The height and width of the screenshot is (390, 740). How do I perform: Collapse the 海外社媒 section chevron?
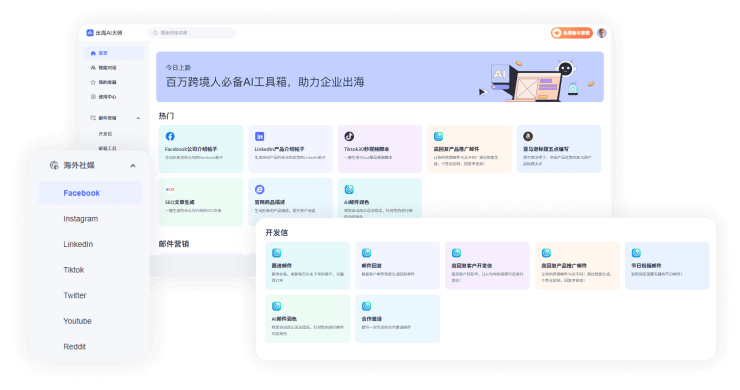pos(133,166)
